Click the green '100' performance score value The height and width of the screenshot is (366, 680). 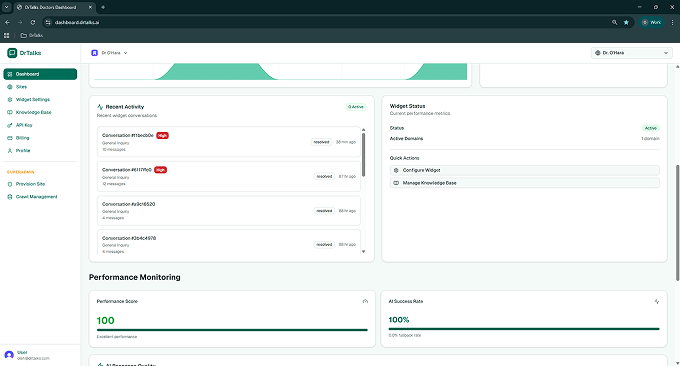(x=105, y=320)
